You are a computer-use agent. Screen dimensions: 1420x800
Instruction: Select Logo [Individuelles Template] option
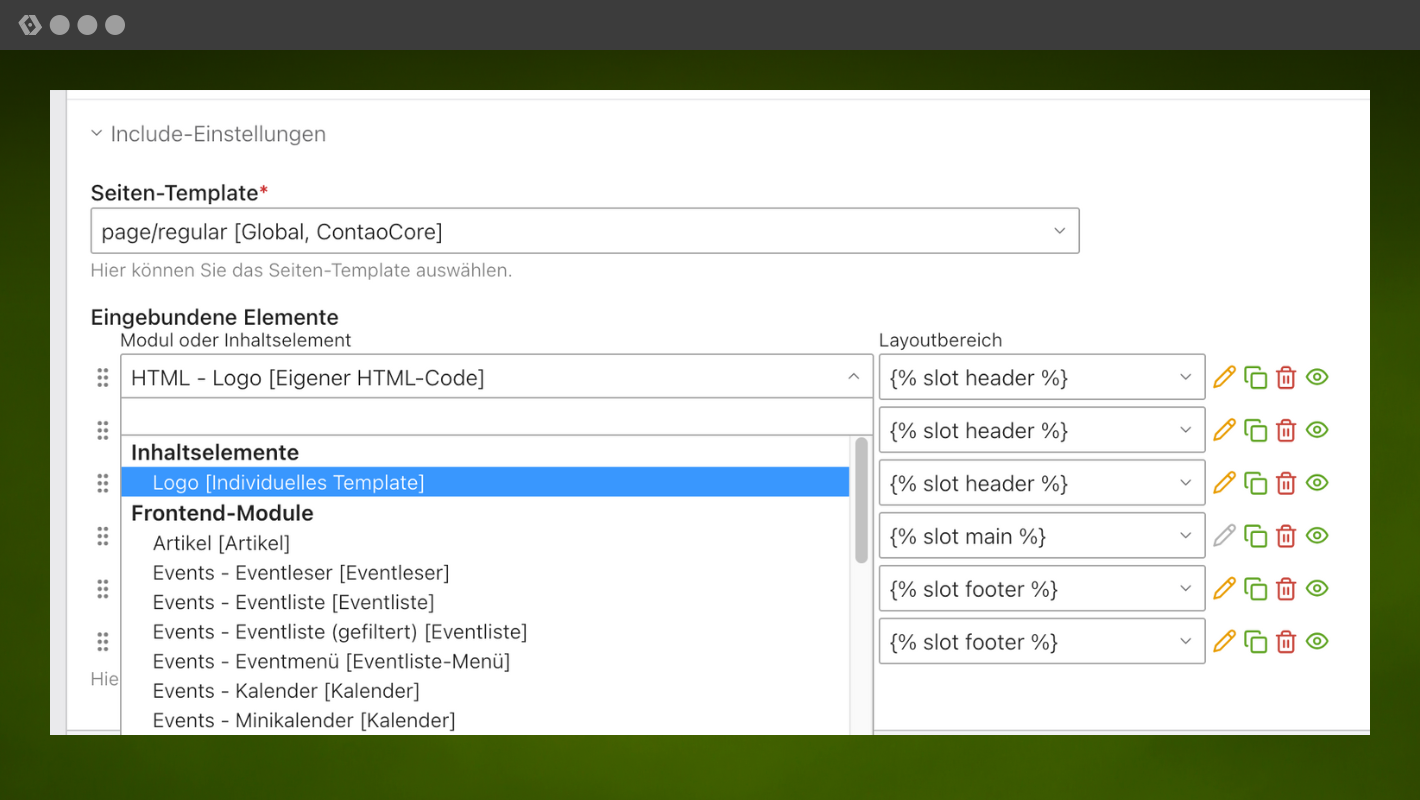pyautogui.click(x=288, y=483)
